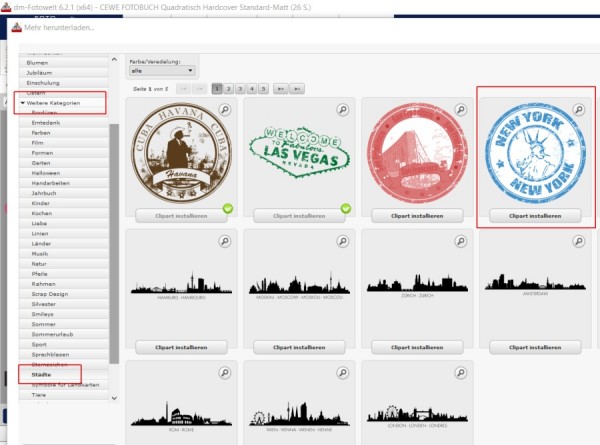Viewport: 600px width, 445px height.
Task: Magnify the Zürich skyline clipart
Action: [461, 241]
